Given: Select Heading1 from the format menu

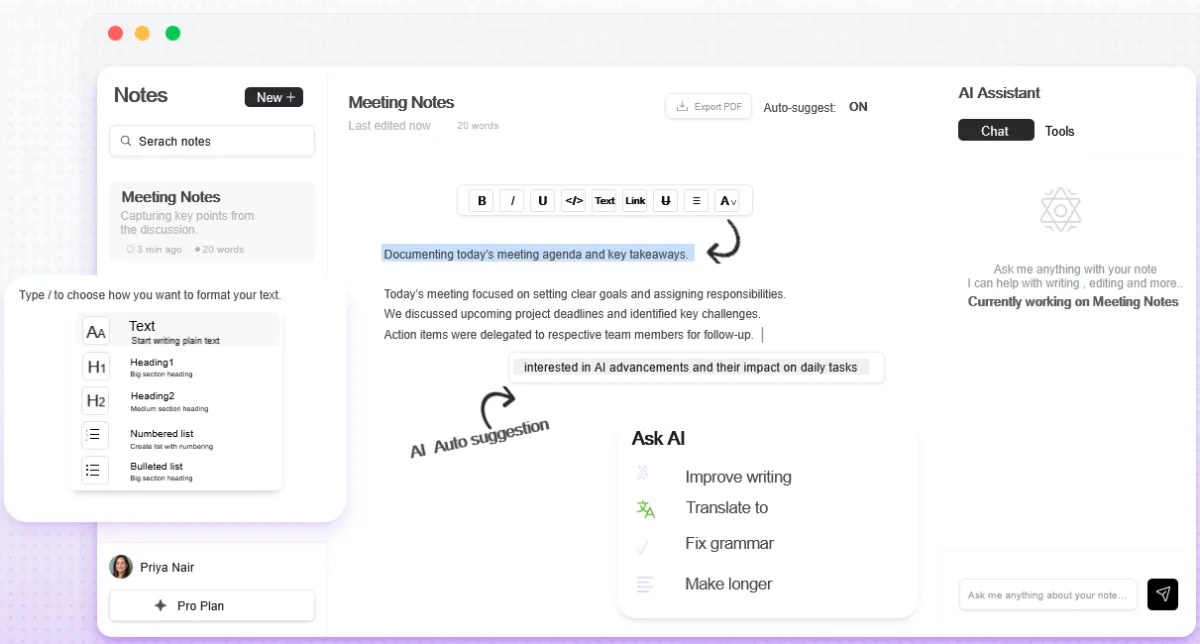Looking at the screenshot, I should pos(178,367).
